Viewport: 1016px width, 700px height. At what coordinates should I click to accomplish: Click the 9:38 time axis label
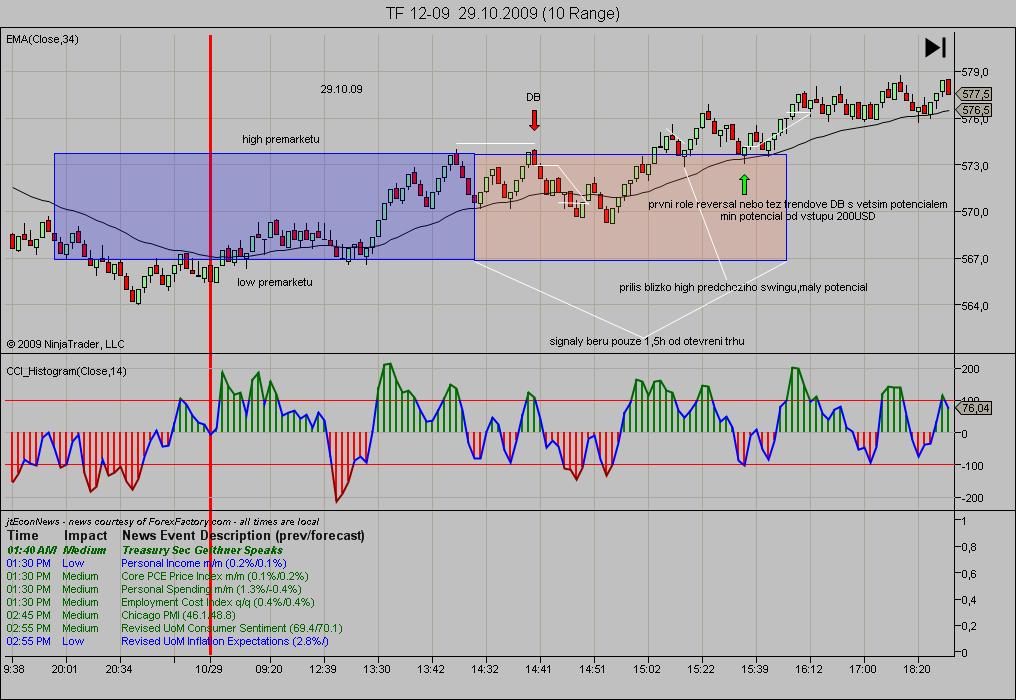click(14, 669)
